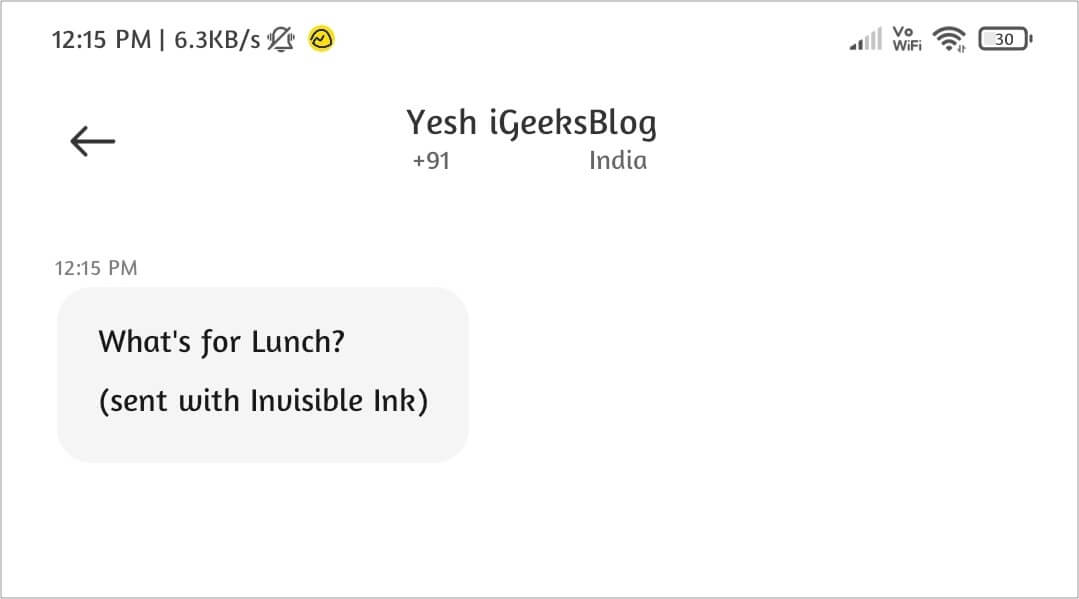Open contact Yesh iGeeksBlog details
The height and width of the screenshot is (599, 1079).
pyautogui.click(x=531, y=124)
